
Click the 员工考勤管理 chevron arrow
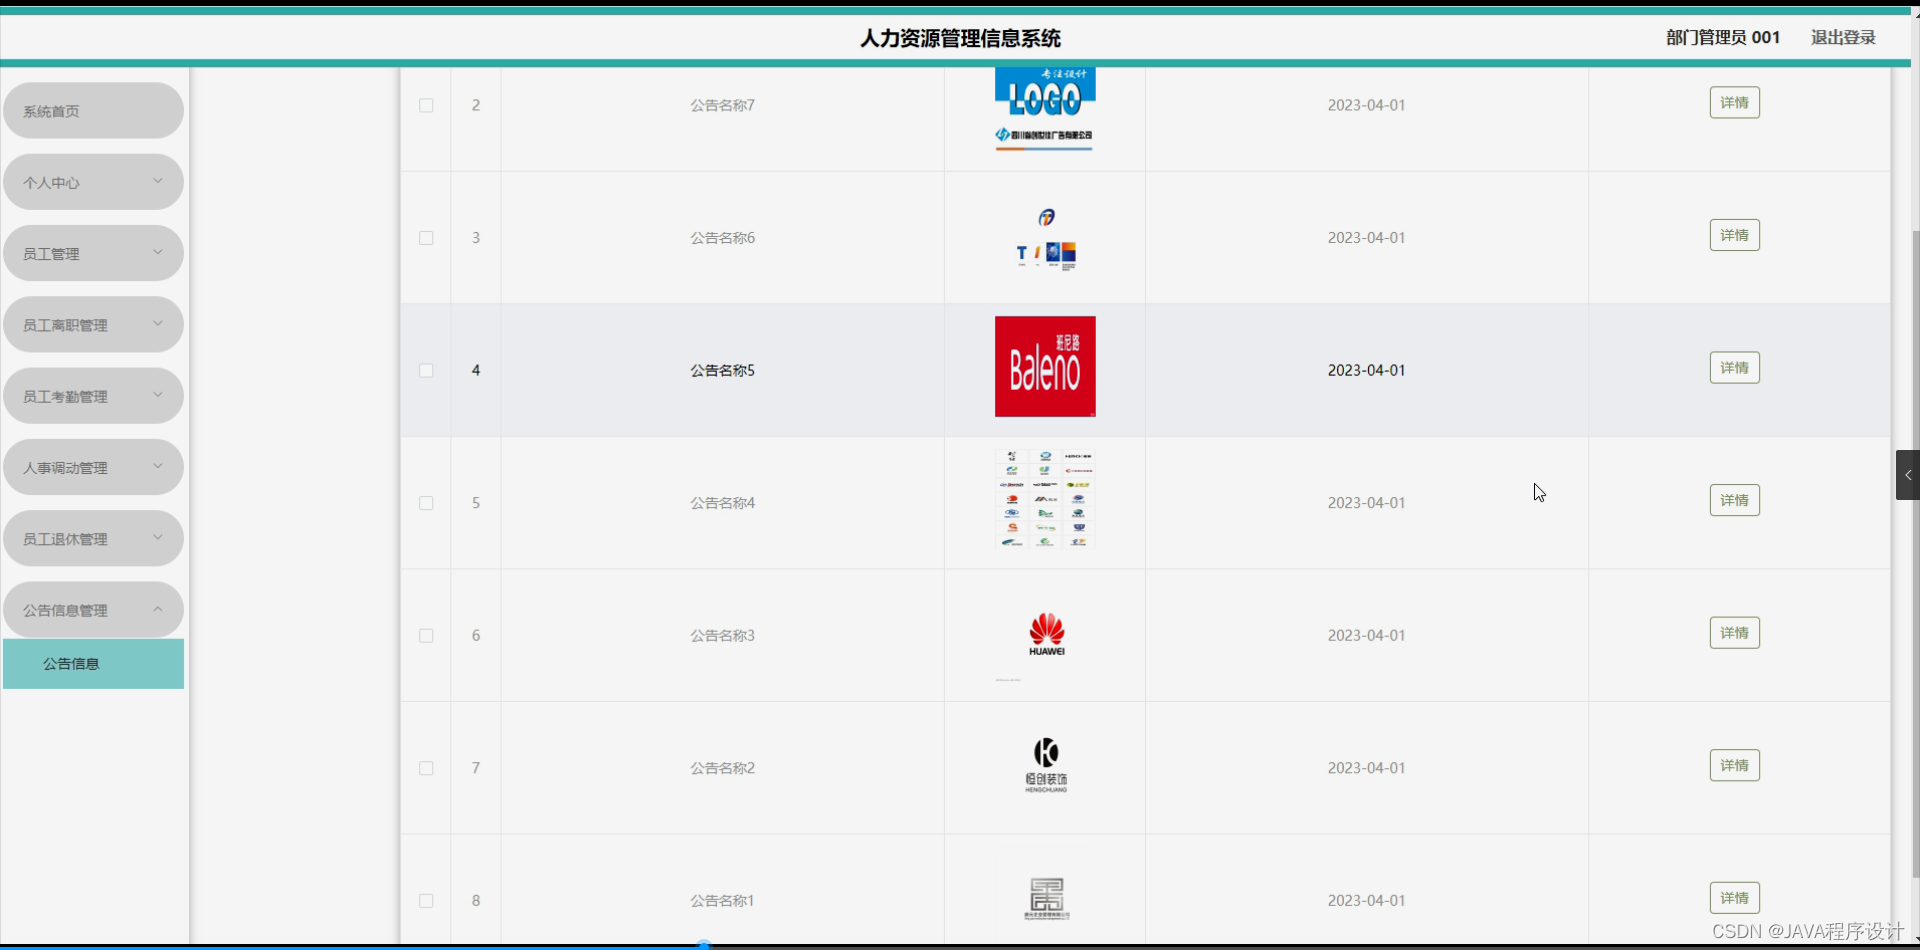point(158,395)
